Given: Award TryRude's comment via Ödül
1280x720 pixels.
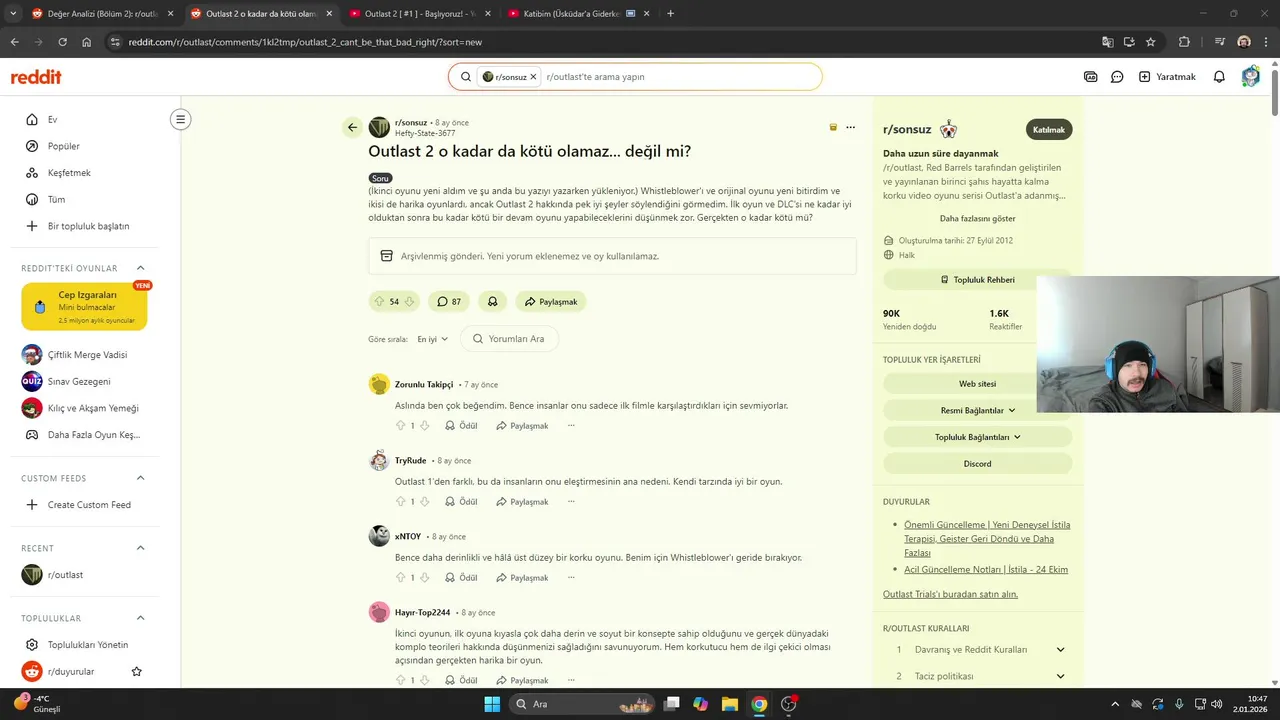Looking at the screenshot, I should coord(461,502).
